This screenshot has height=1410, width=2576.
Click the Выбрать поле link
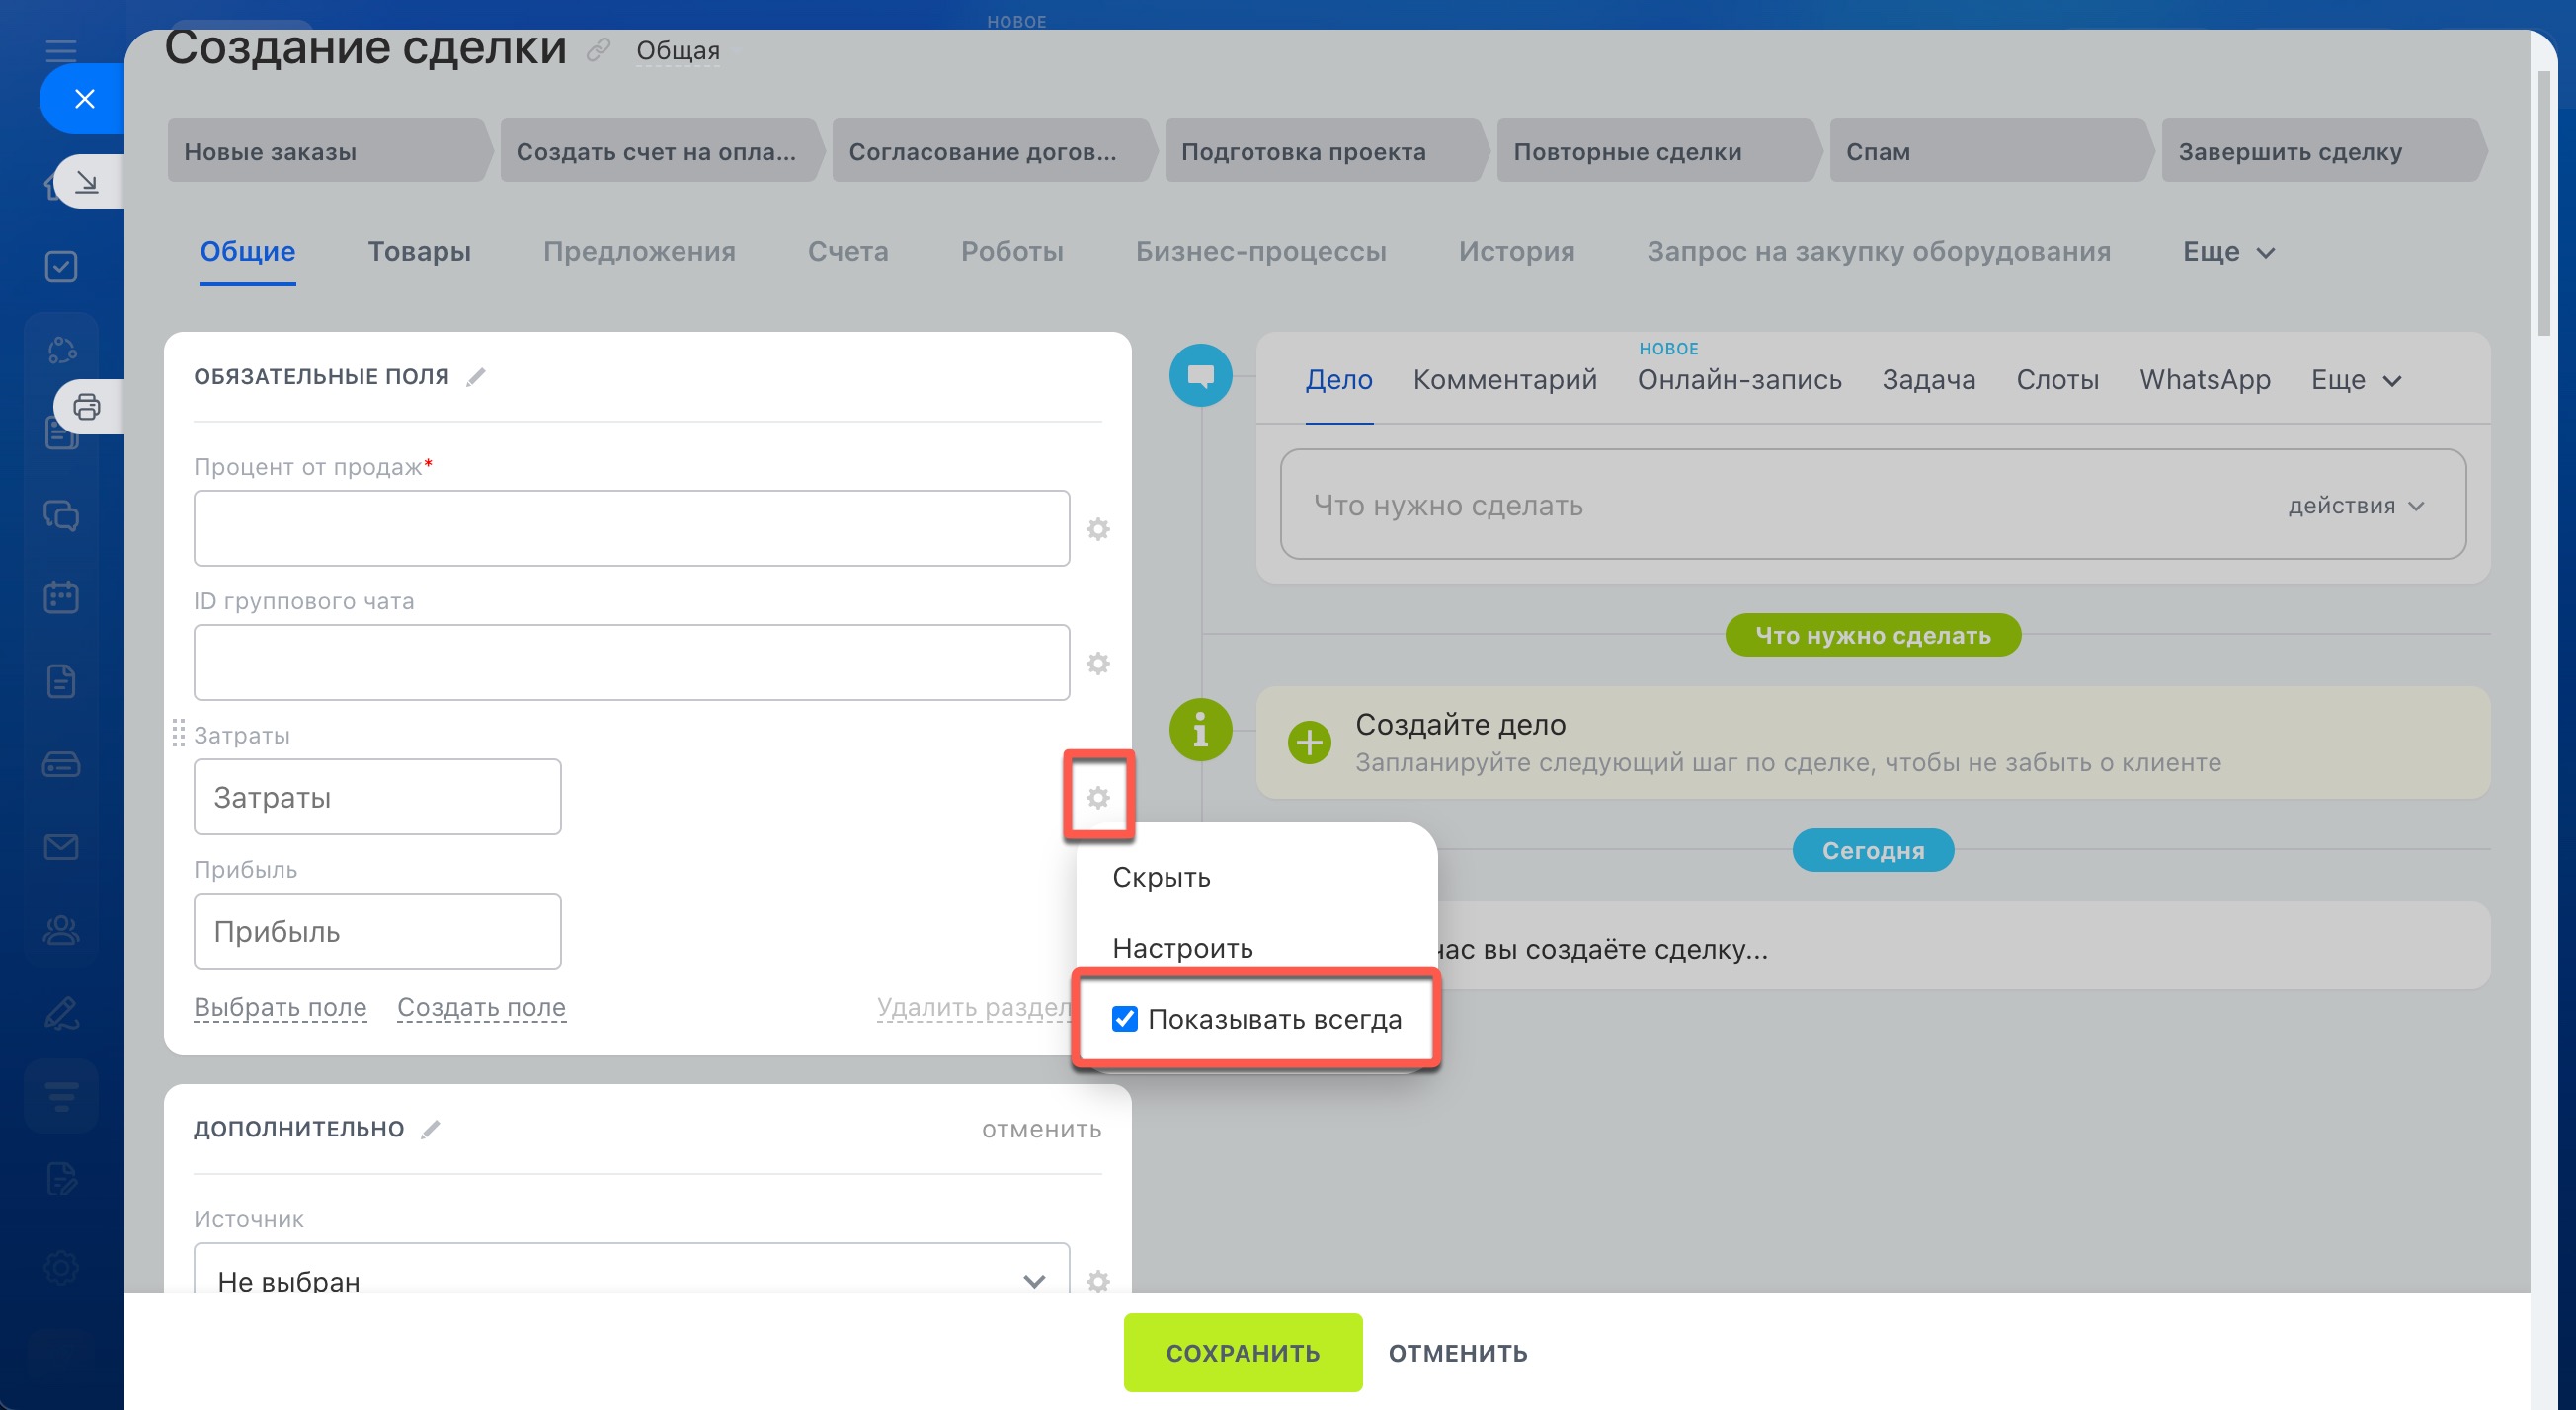(x=280, y=1007)
